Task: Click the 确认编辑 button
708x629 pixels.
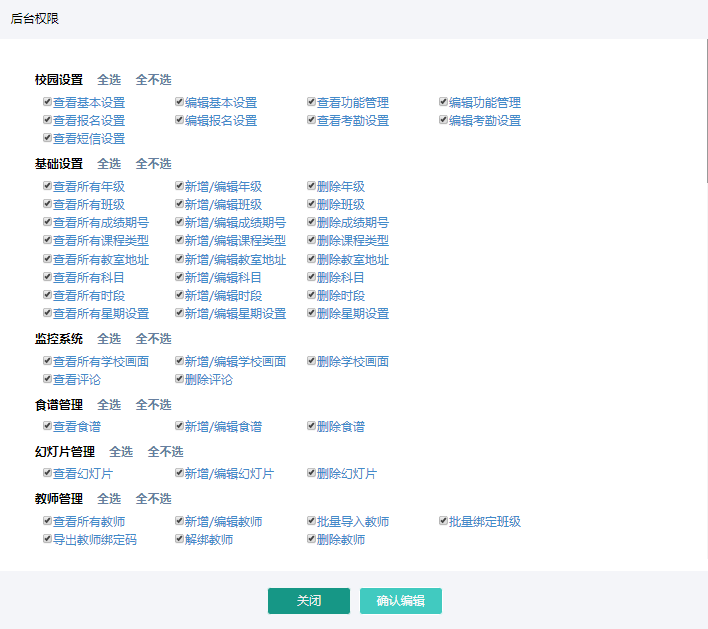Action: (x=401, y=601)
